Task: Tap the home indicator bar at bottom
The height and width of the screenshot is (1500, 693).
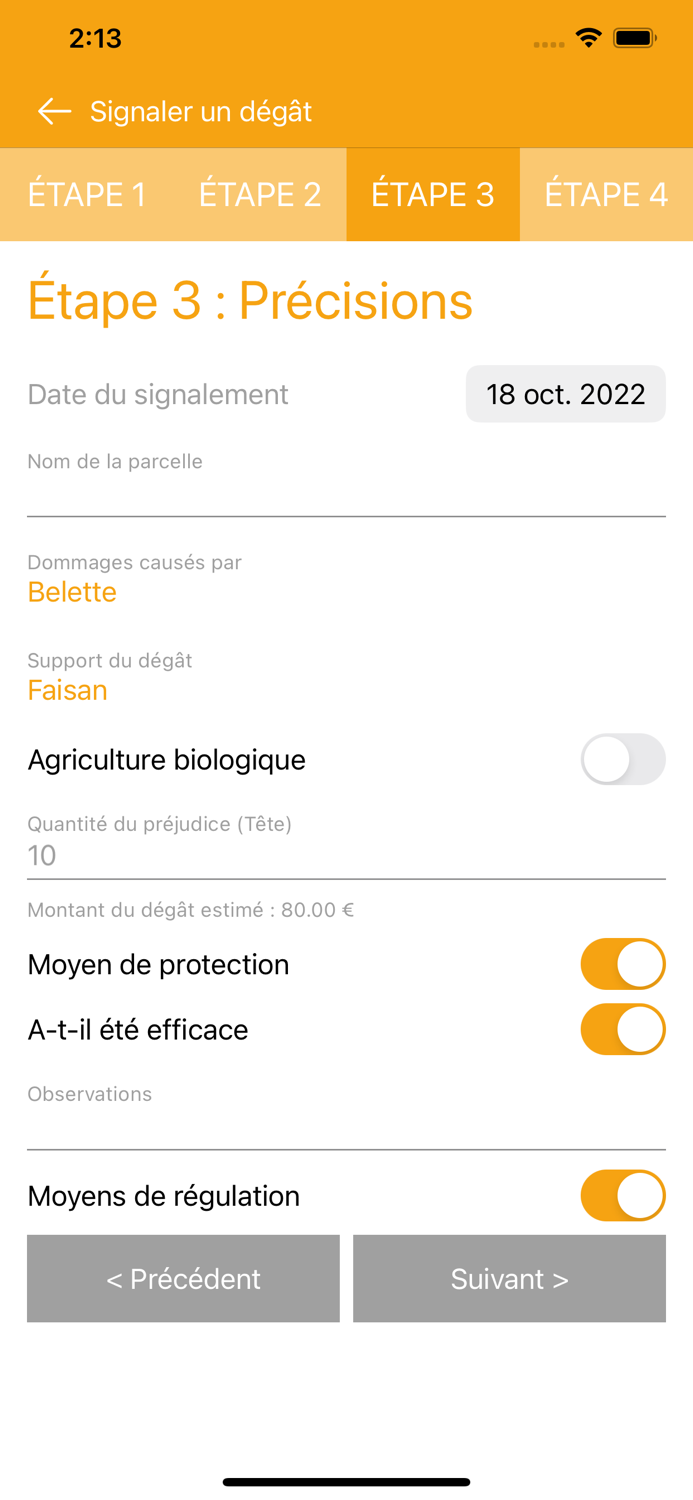Action: [346, 1481]
